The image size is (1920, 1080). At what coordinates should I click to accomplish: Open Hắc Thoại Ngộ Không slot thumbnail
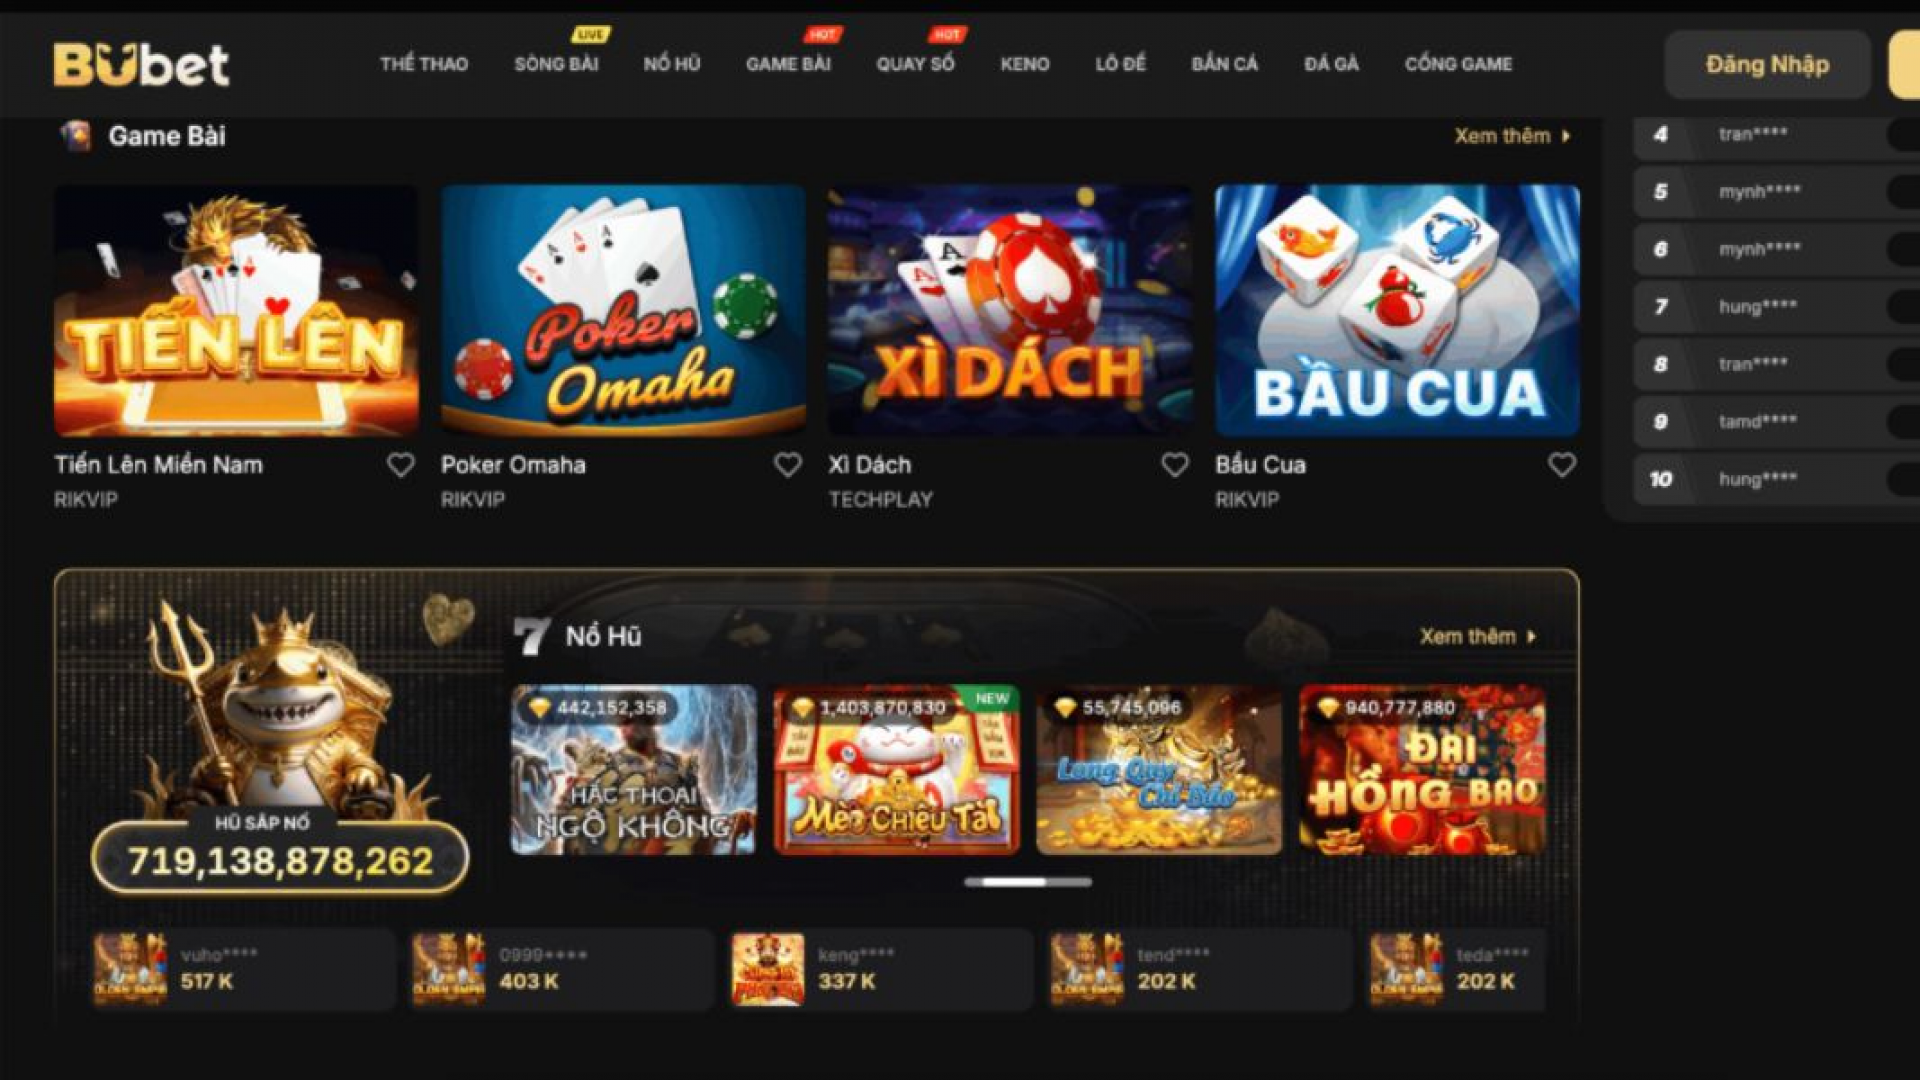tap(634, 769)
